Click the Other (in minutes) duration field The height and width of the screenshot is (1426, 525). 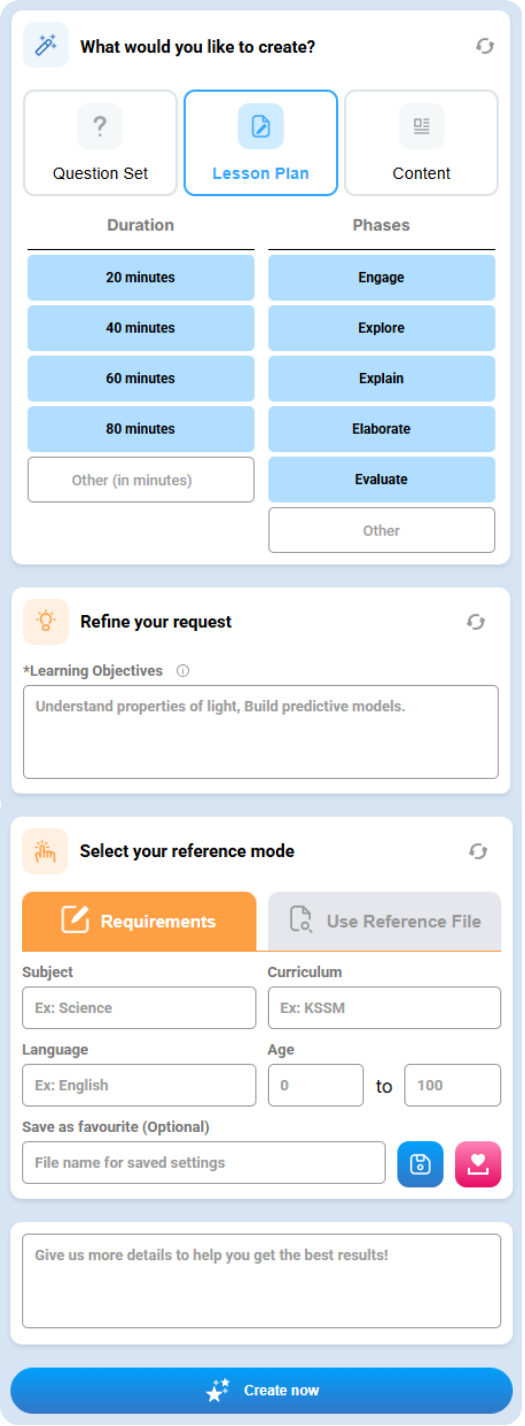coord(141,480)
